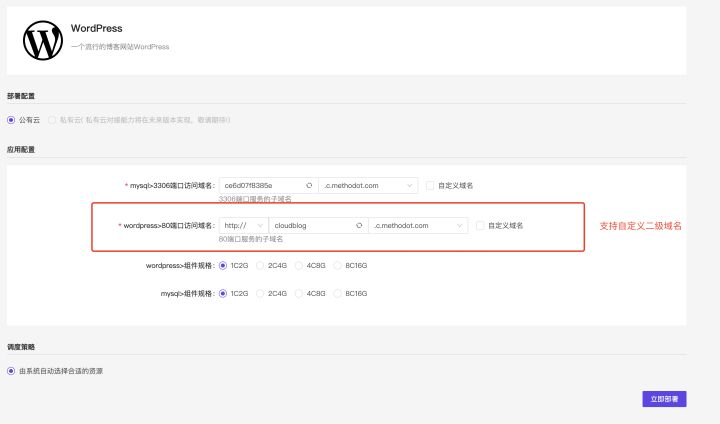Click the 应用配置 section heading
The height and width of the screenshot is (424, 720).
coord(21,150)
